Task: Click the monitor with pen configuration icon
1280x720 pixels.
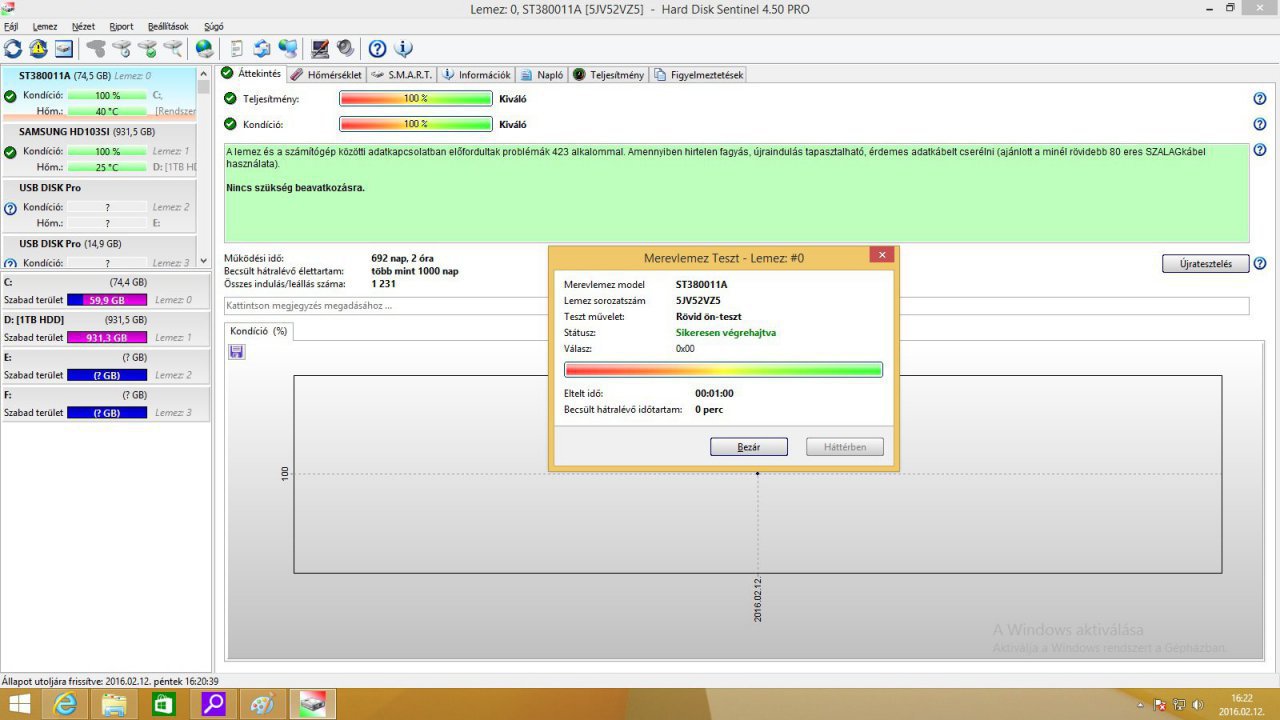Action: coord(320,48)
